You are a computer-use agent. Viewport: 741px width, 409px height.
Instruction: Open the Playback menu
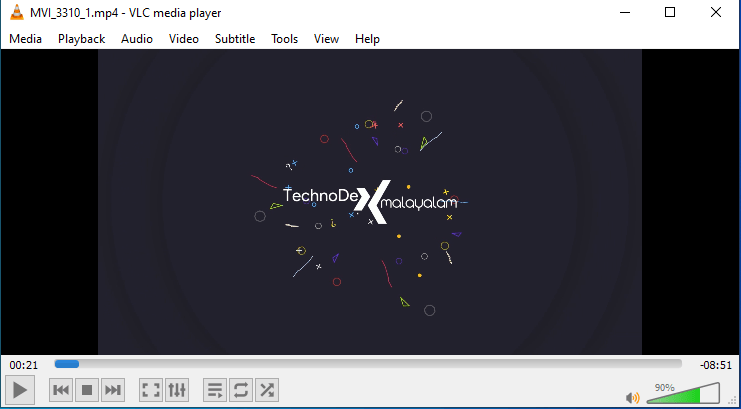tap(81, 39)
